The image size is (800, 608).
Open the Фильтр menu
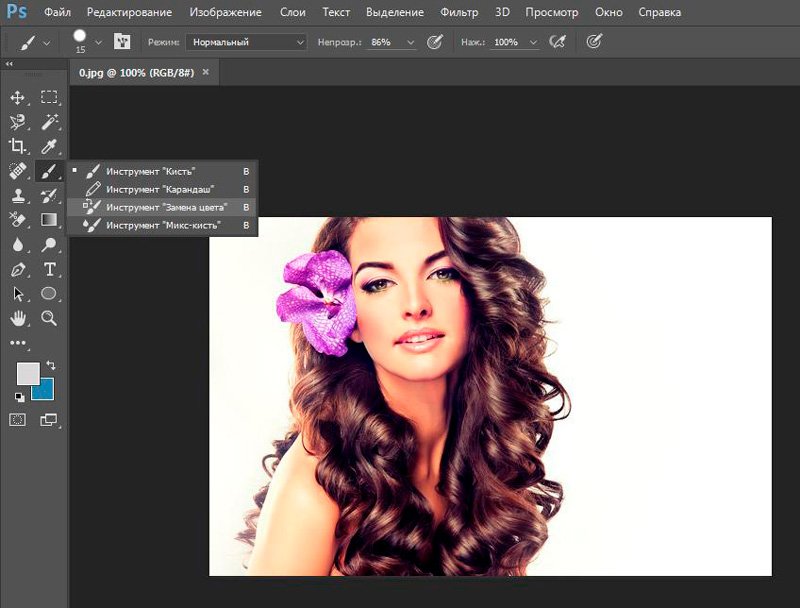459,13
